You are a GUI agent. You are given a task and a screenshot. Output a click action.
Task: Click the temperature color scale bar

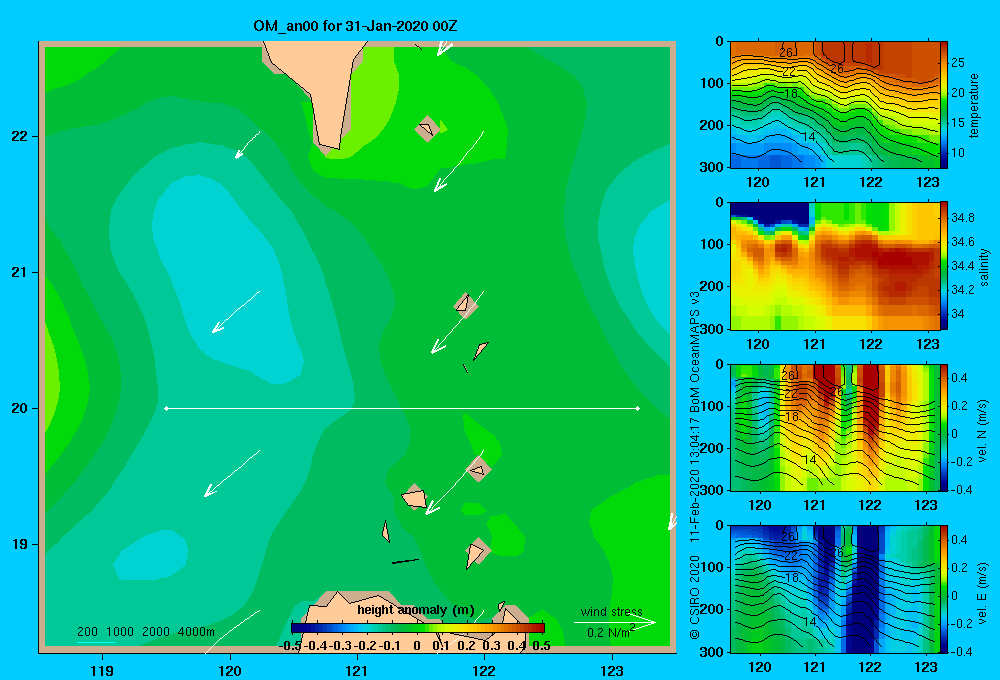944,105
